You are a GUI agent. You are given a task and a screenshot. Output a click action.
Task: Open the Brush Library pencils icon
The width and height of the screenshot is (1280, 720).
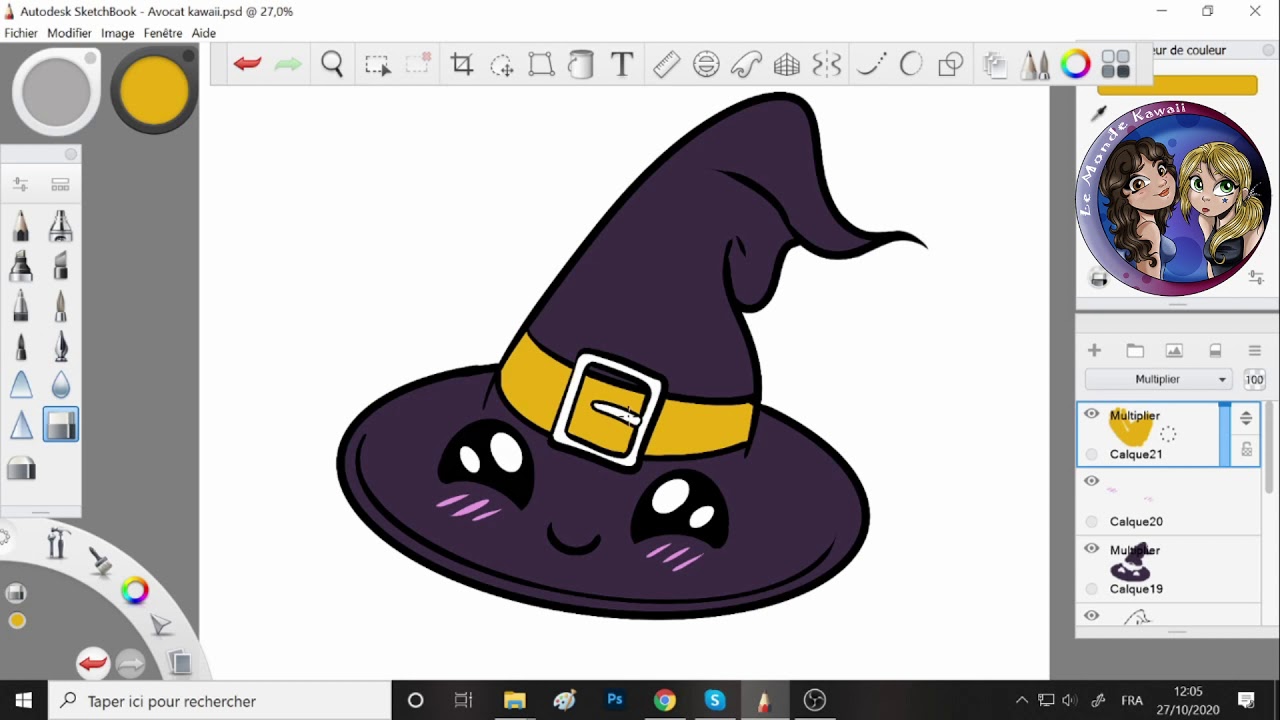point(1035,65)
